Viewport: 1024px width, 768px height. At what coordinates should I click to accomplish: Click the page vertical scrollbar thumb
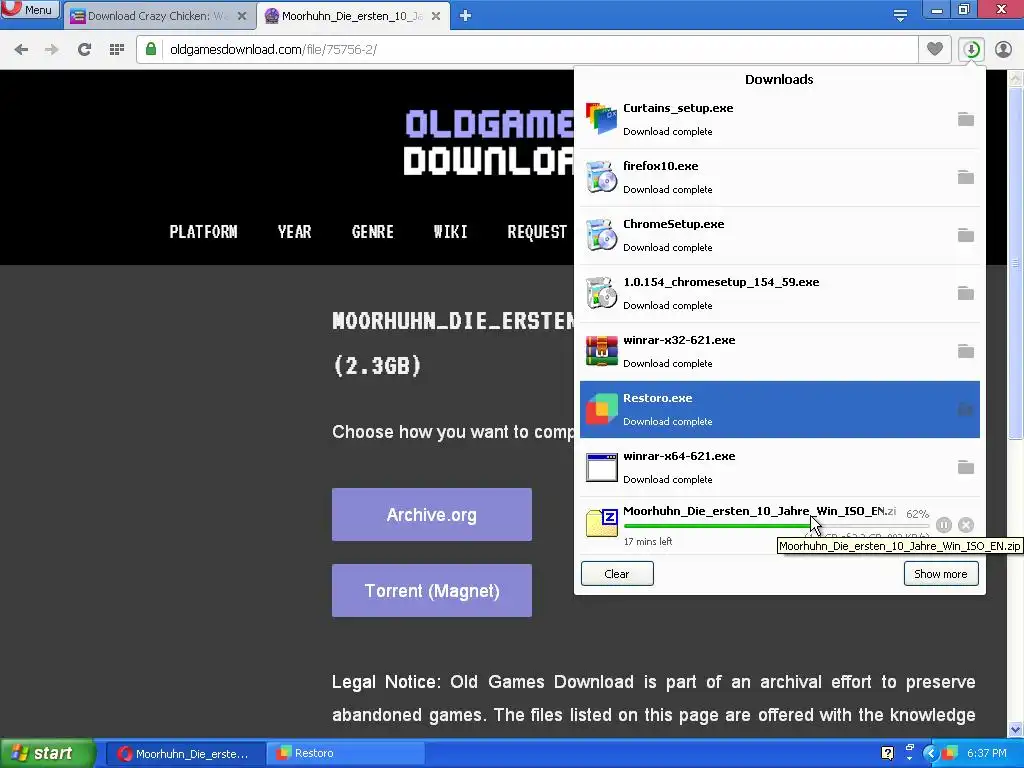[x=1016, y=263]
